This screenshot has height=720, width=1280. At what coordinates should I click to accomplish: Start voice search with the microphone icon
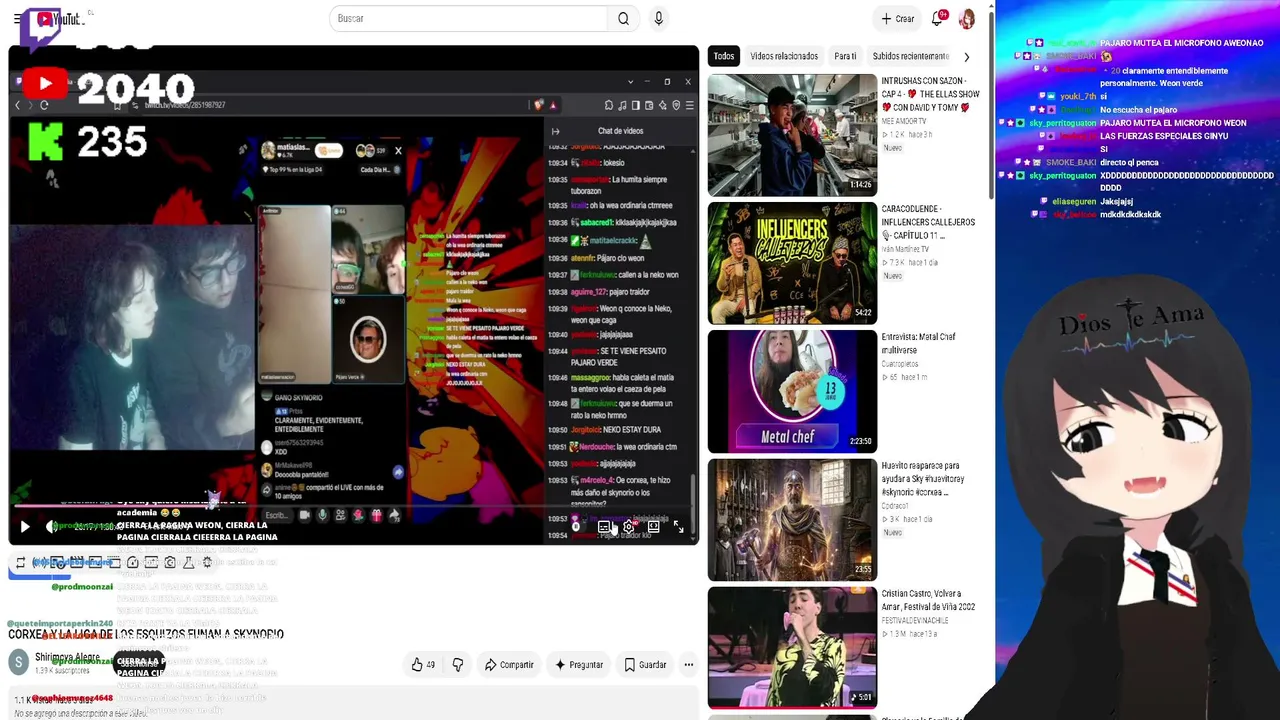pyautogui.click(x=658, y=18)
